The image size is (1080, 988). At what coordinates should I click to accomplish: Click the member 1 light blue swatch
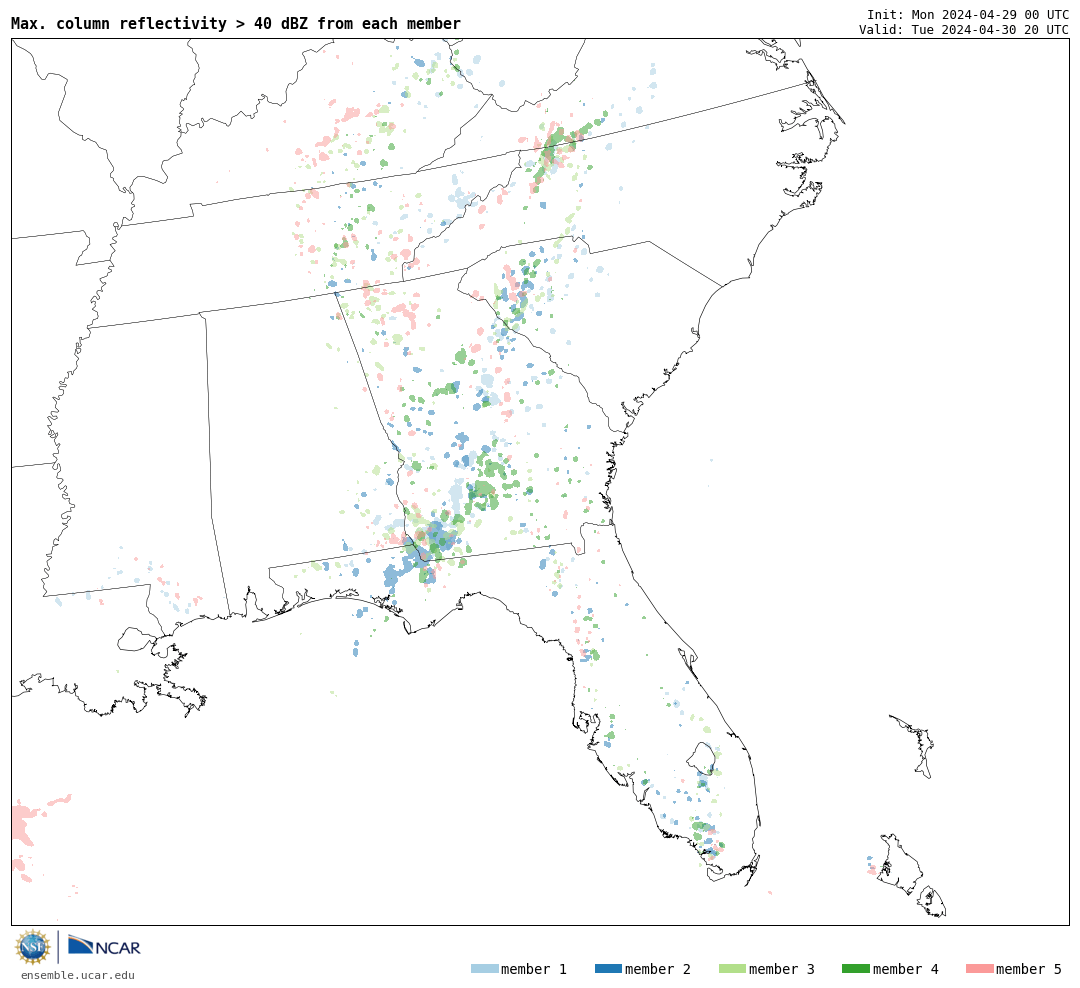coord(484,969)
